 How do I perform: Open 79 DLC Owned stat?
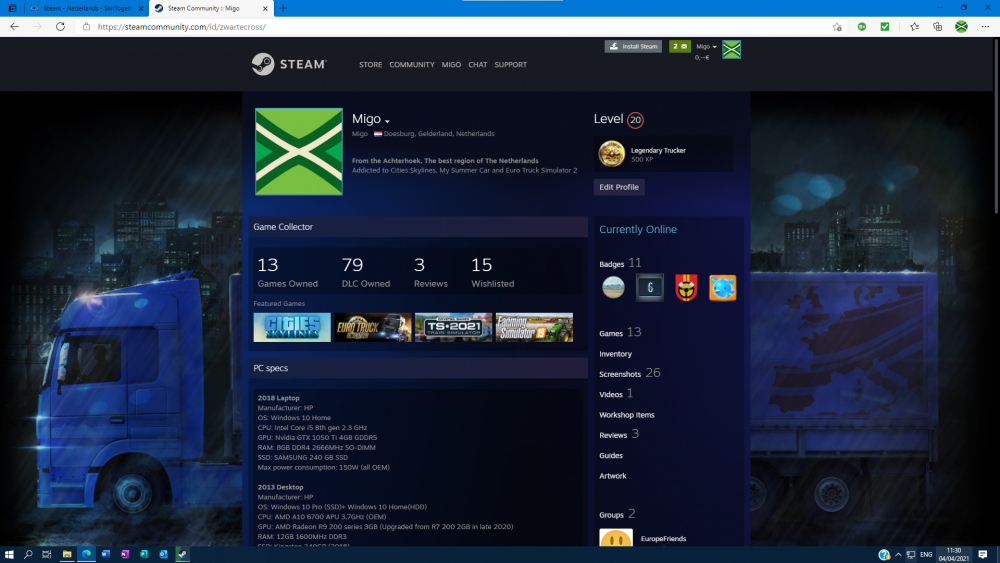(365, 272)
